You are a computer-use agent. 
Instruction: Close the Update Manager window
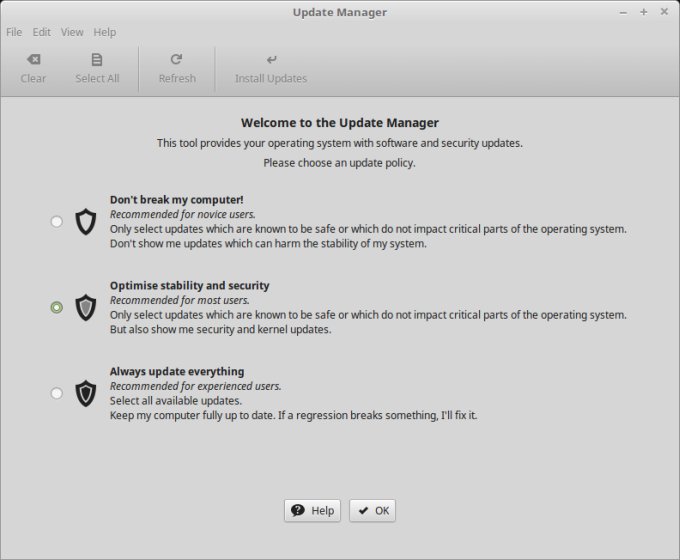pos(664,12)
